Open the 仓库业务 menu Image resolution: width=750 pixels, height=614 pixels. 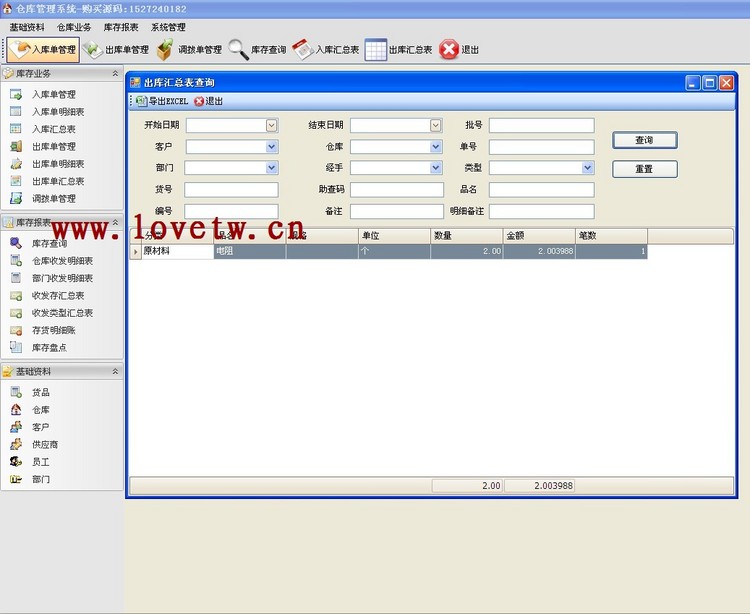74,27
